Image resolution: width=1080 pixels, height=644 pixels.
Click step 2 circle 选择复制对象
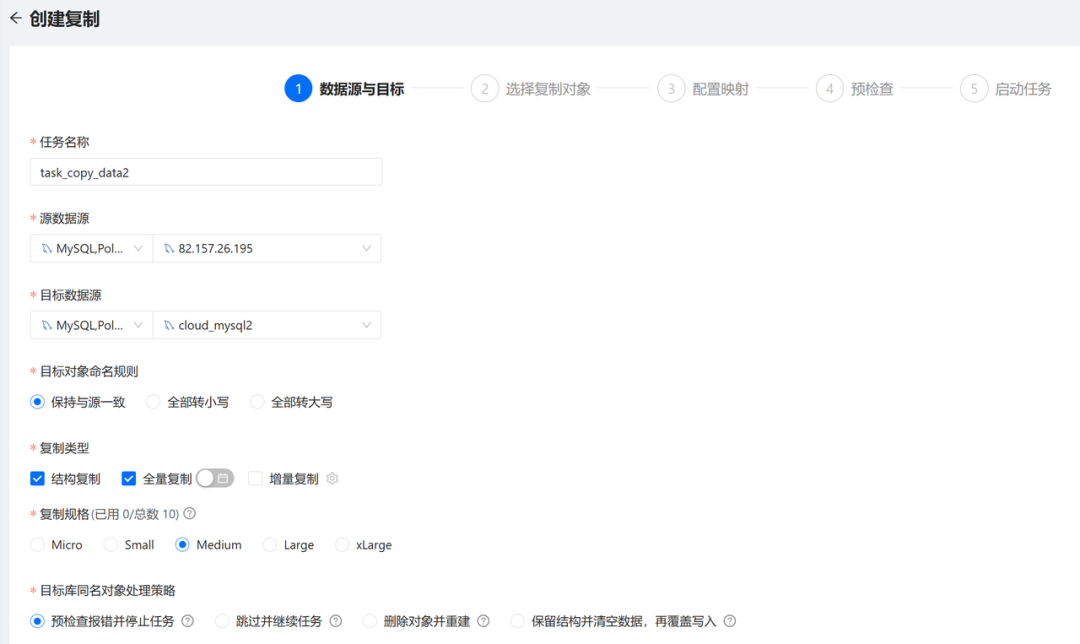[484, 89]
